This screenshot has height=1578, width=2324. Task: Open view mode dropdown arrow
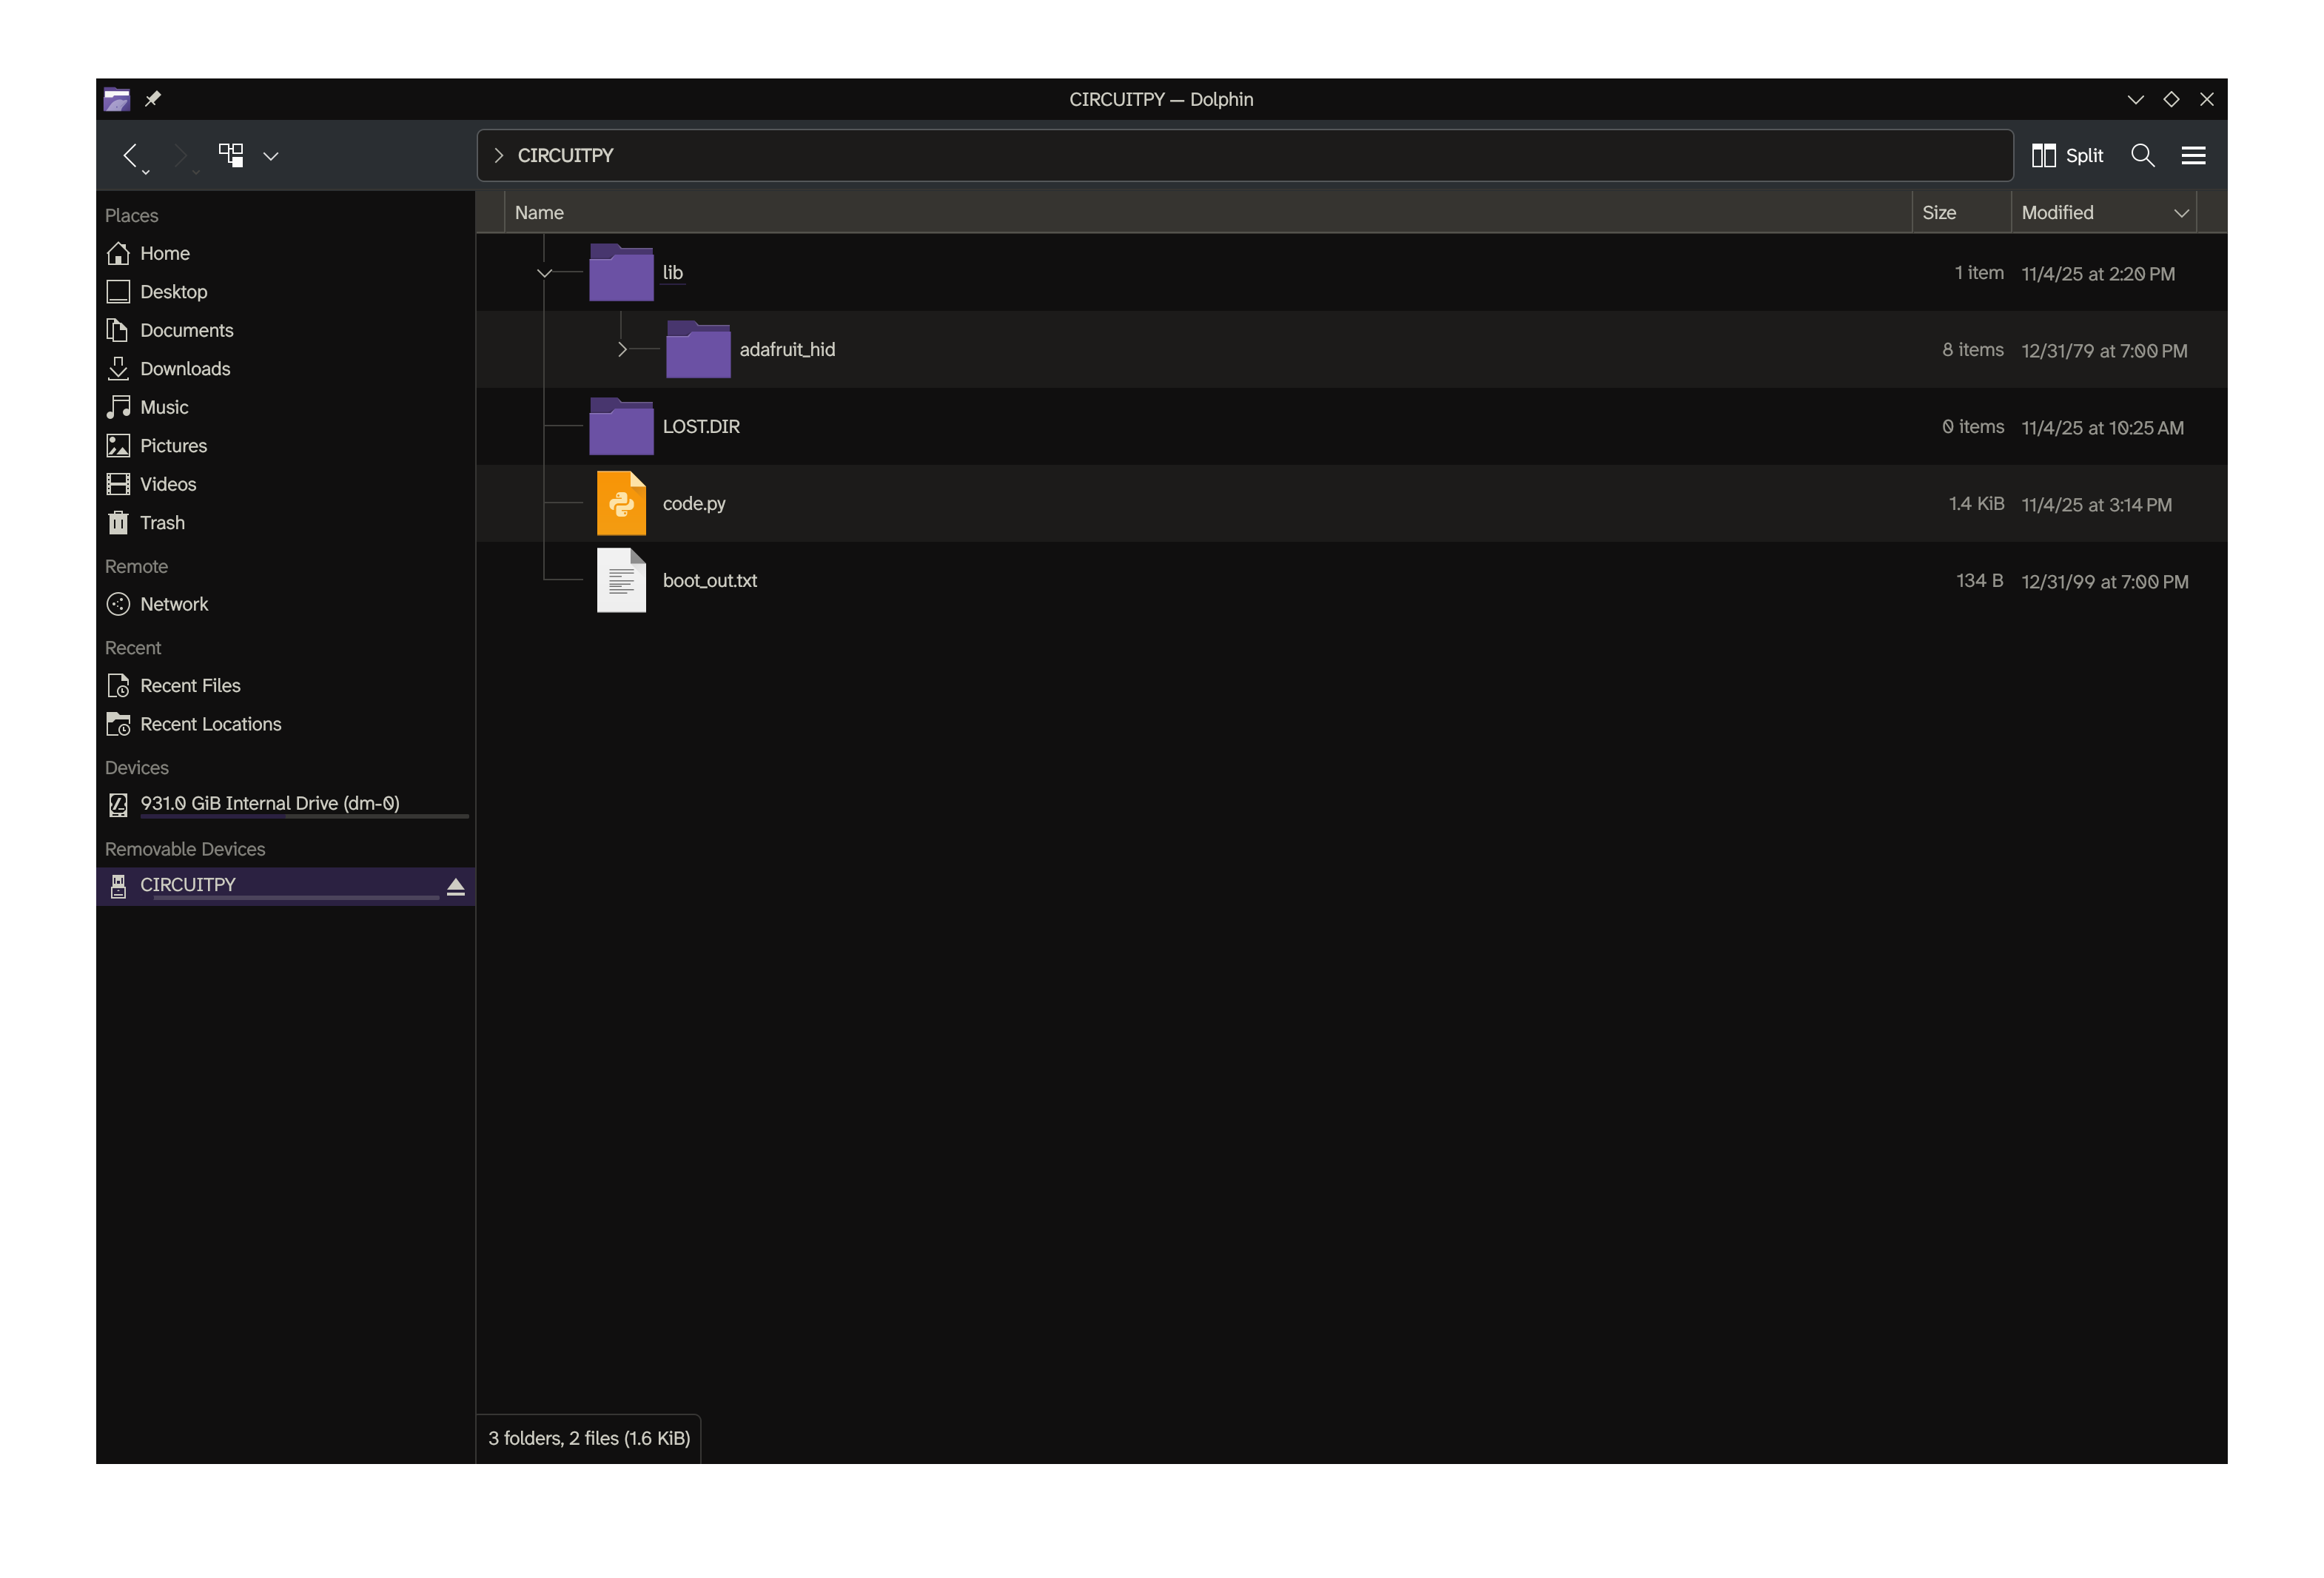[271, 156]
